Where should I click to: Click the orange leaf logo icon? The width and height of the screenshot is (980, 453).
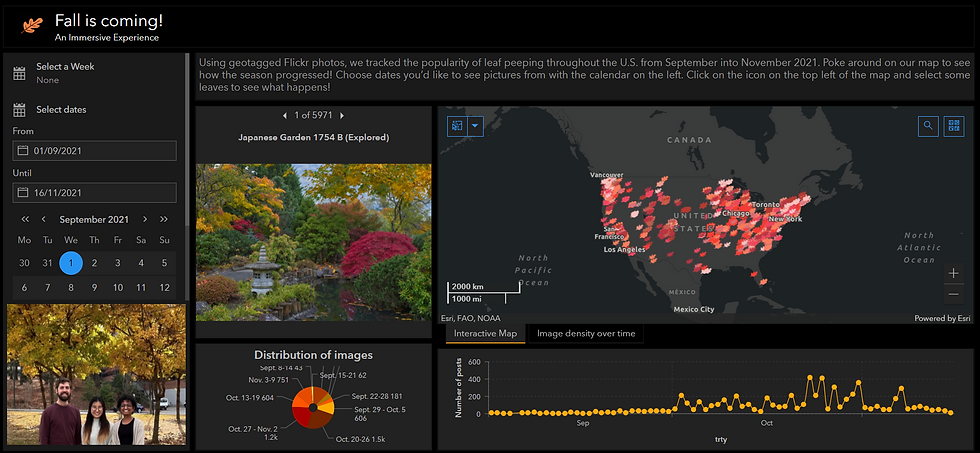pyautogui.click(x=31, y=25)
